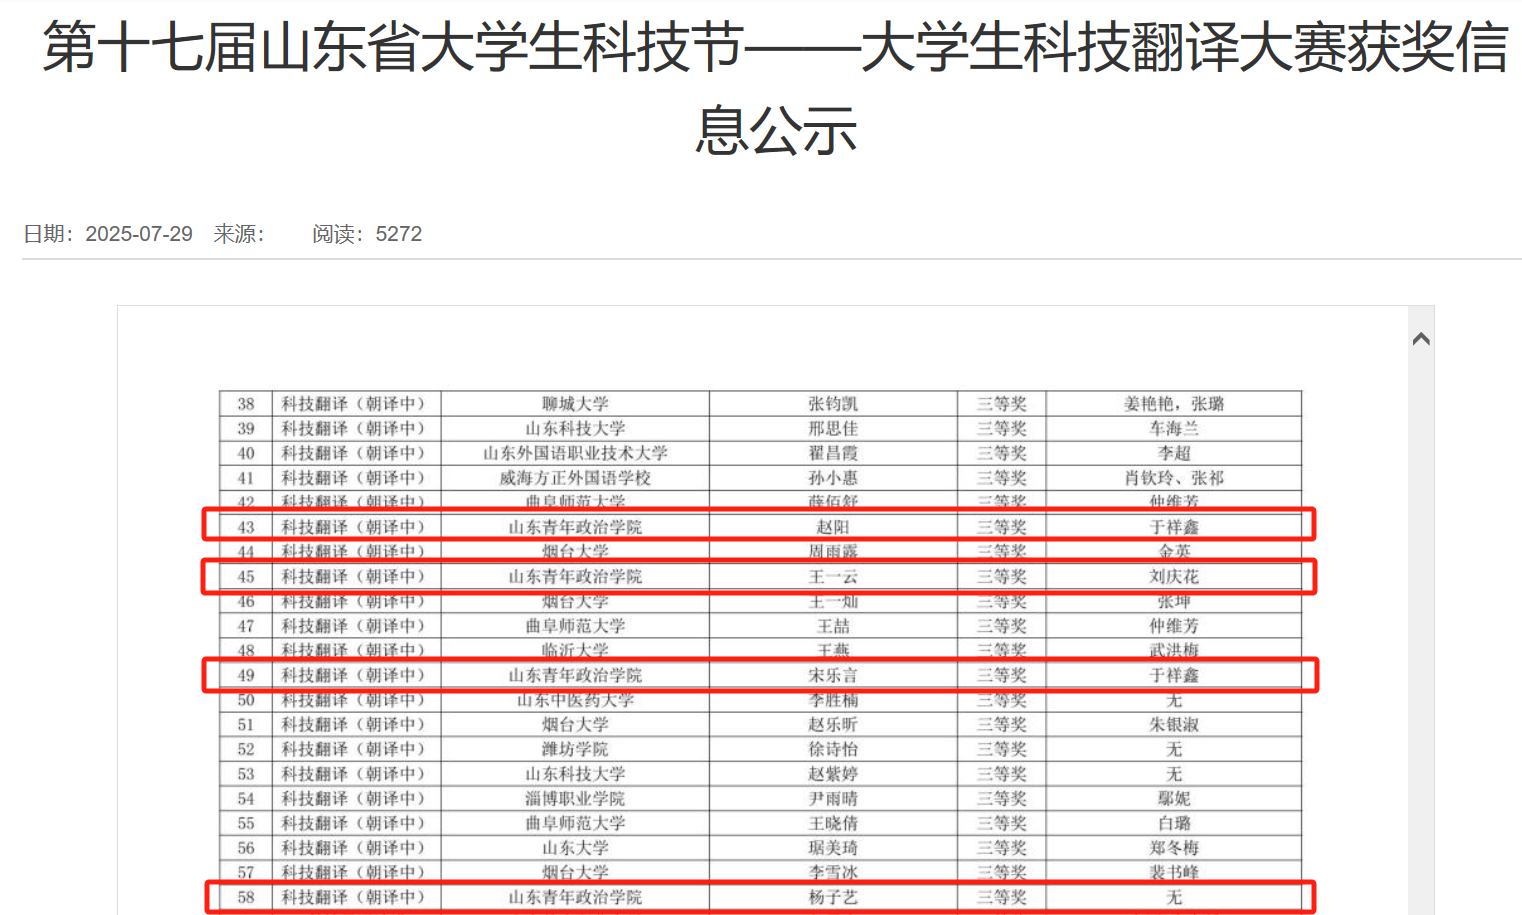Screen dimensions: 1522x915
Task: Click the 来源 source label
Action: click(x=238, y=234)
